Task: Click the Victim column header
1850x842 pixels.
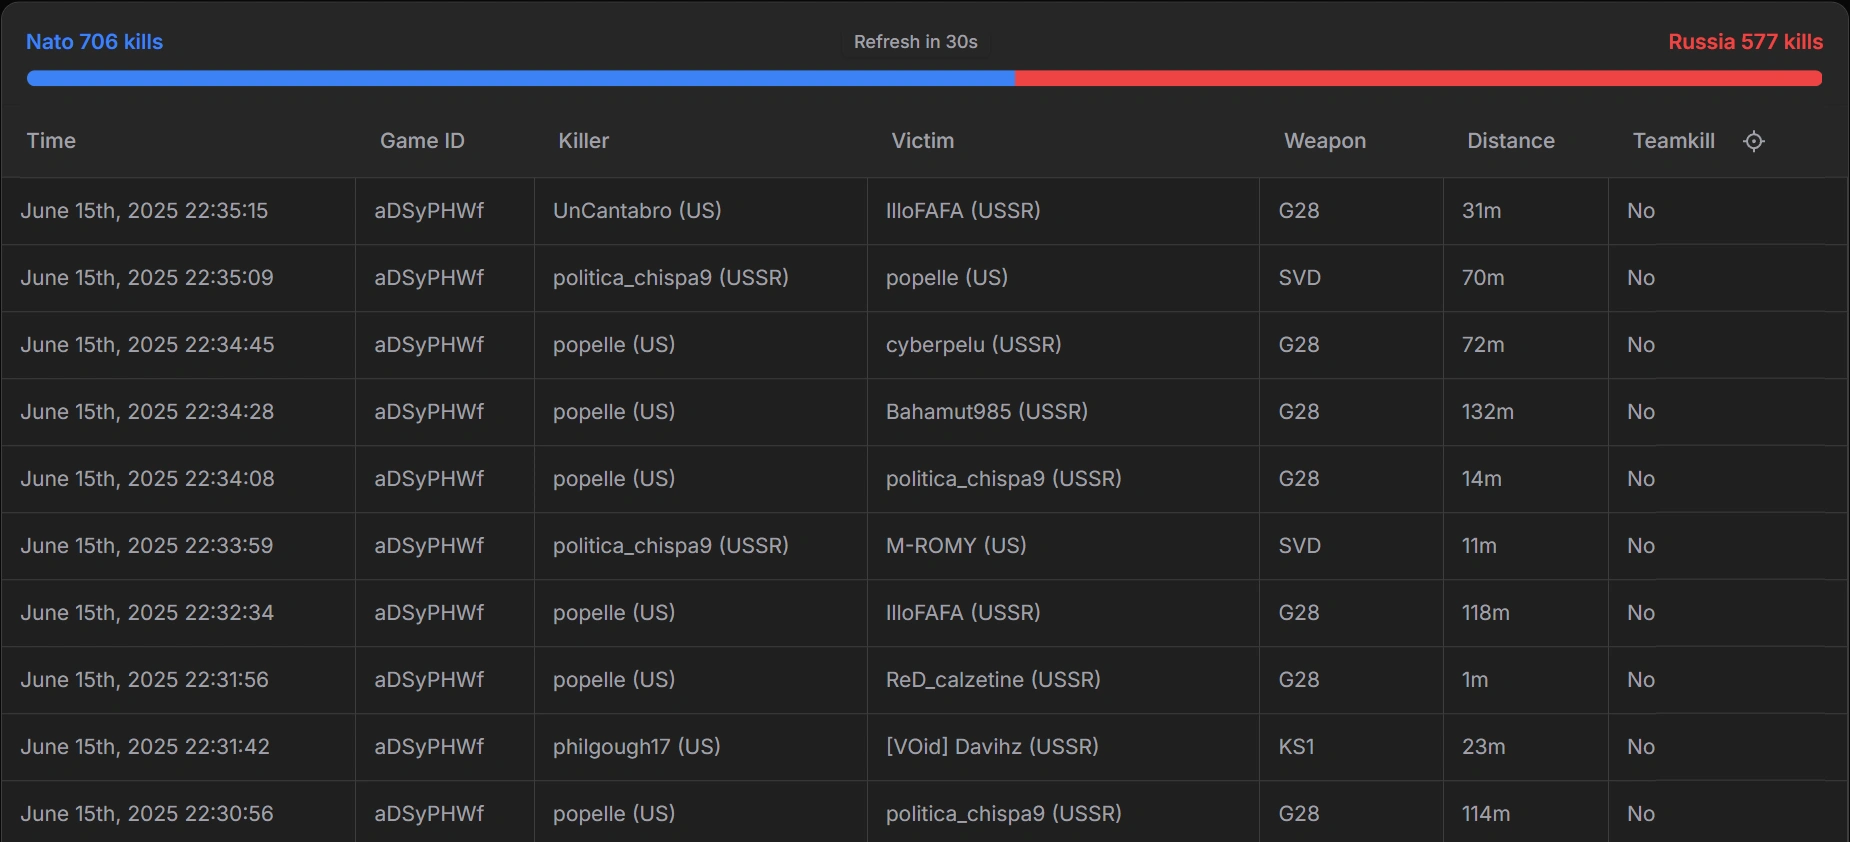Action: point(922,141)
